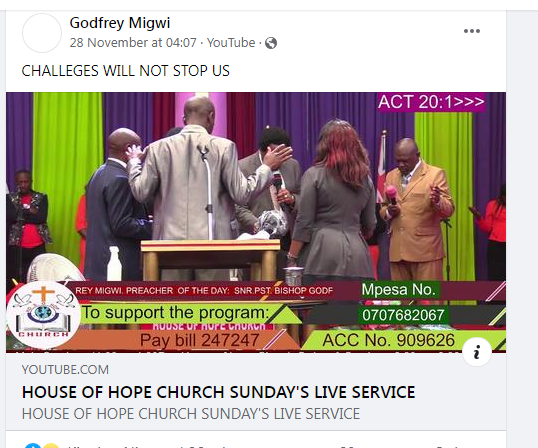This screenshot has height=448, width=538.
Task: Follow the YouTube source link in the post header
Action: click(x=231, y=43)
